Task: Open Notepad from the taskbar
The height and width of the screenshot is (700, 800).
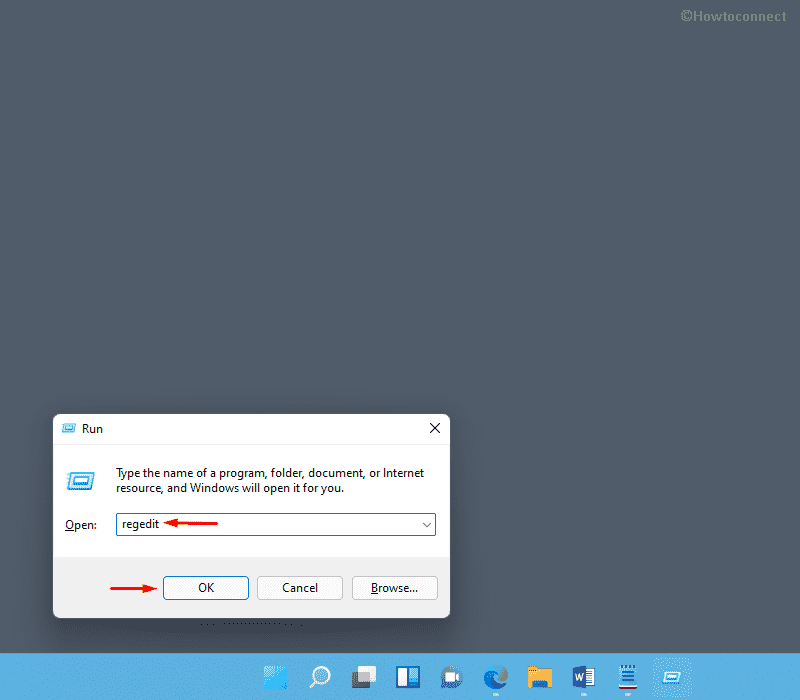Action: point(628,677)
